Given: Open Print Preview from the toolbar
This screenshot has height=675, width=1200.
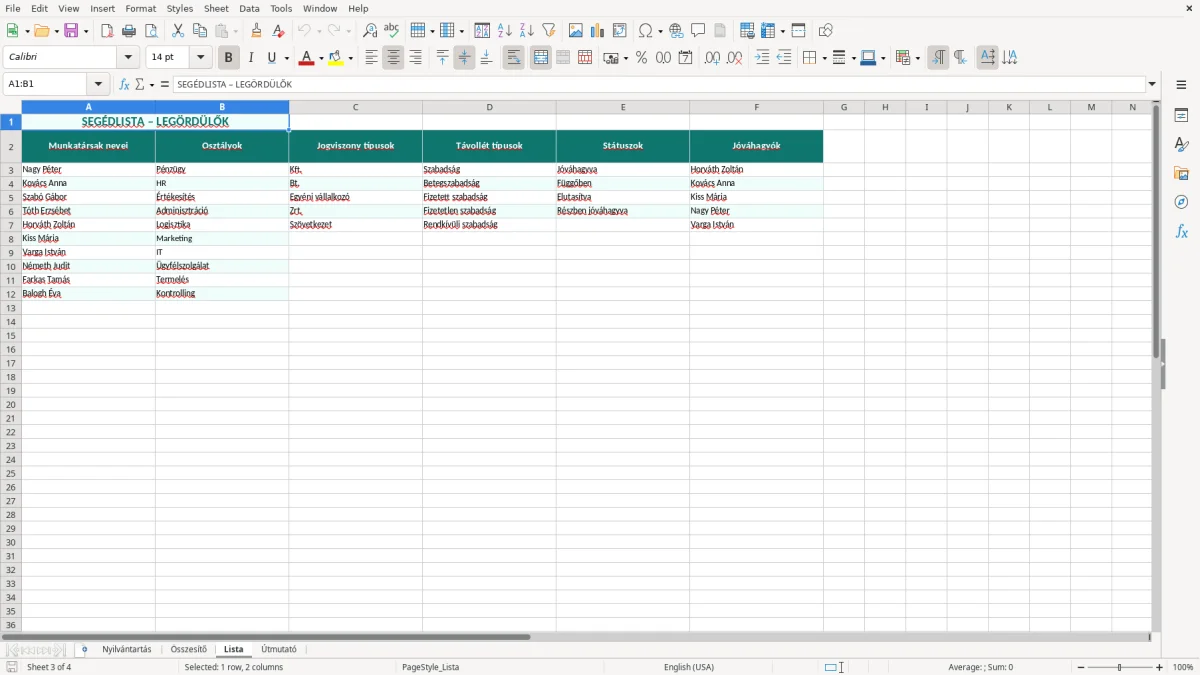Looking at the screenshot, I should pyautogui.click(x=151, y=31).
